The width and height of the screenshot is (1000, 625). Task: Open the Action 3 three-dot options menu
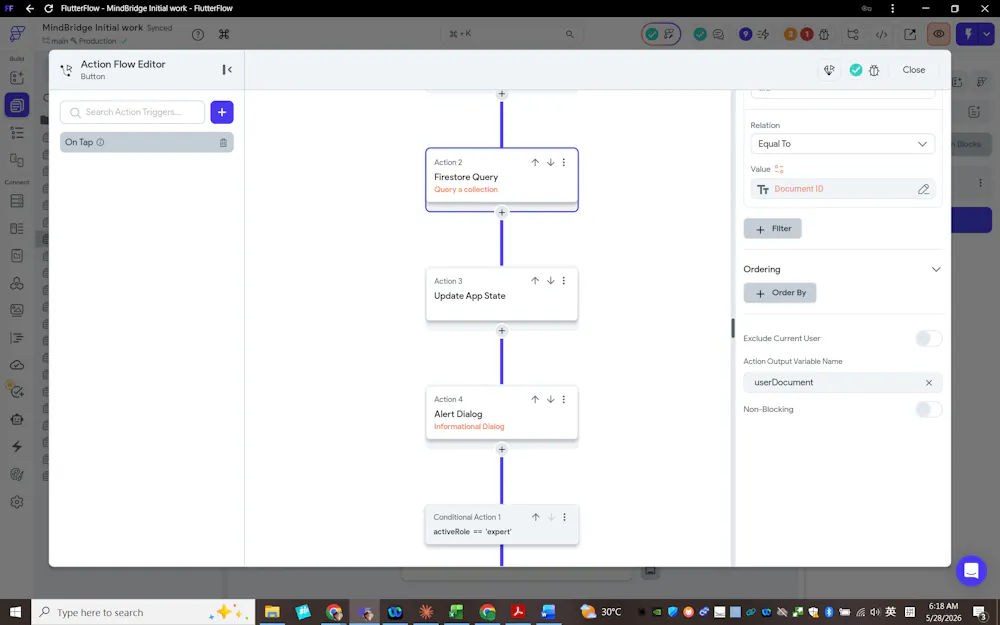click(x=564, y=281)
